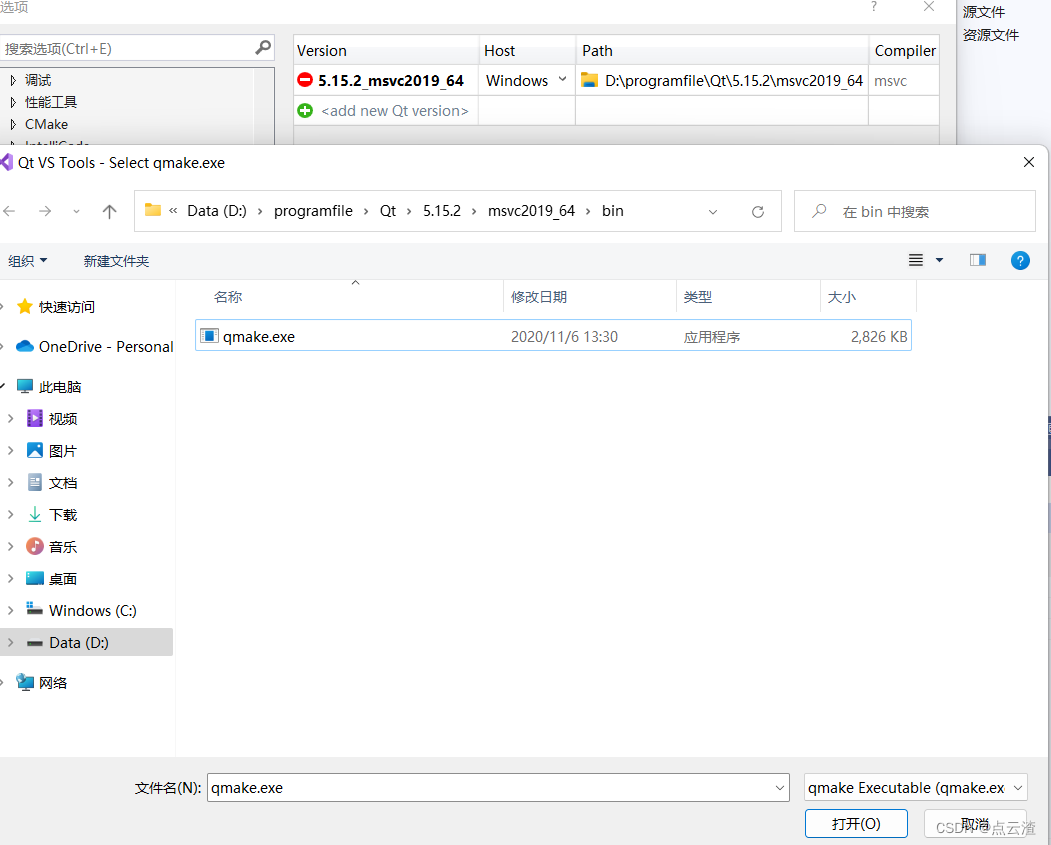Open the Downloads arrow icon
1051x845 pixels.
35,514
